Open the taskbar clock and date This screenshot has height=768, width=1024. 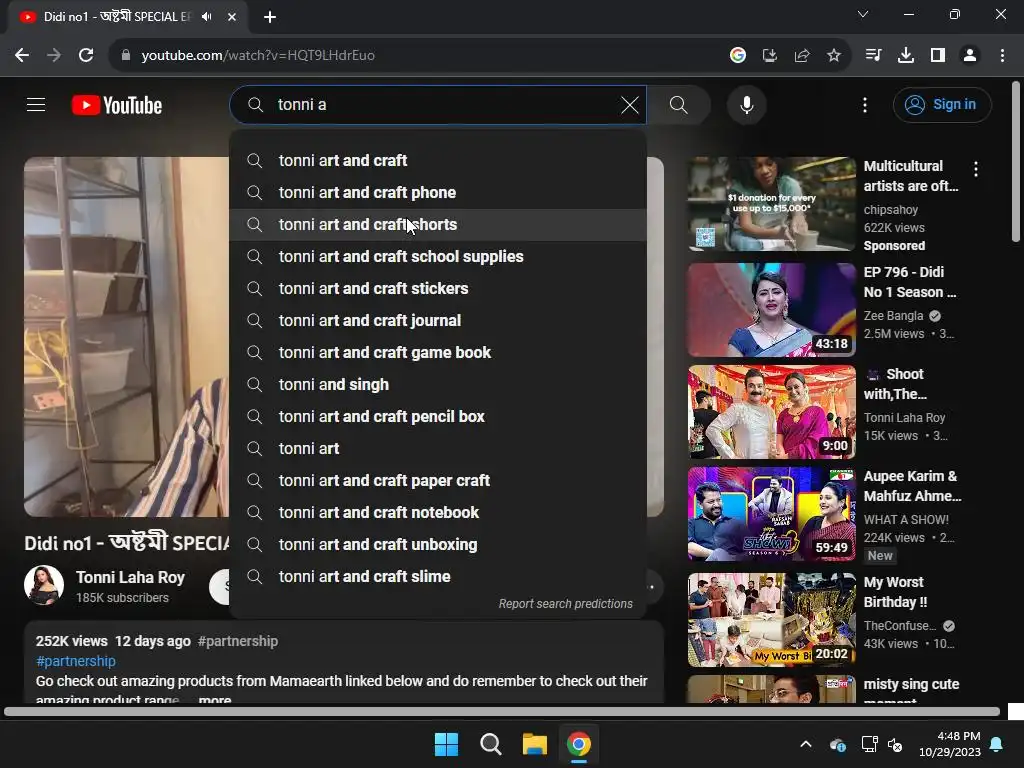(x=950, y=744)
